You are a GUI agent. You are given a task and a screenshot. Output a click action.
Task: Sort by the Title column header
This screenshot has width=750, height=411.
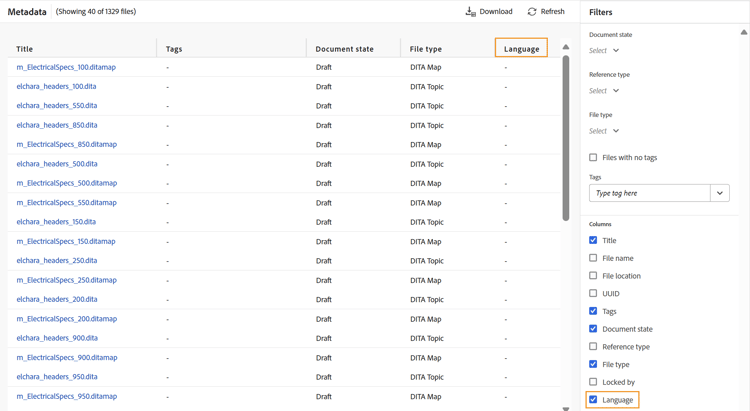[x=24, y=49]
